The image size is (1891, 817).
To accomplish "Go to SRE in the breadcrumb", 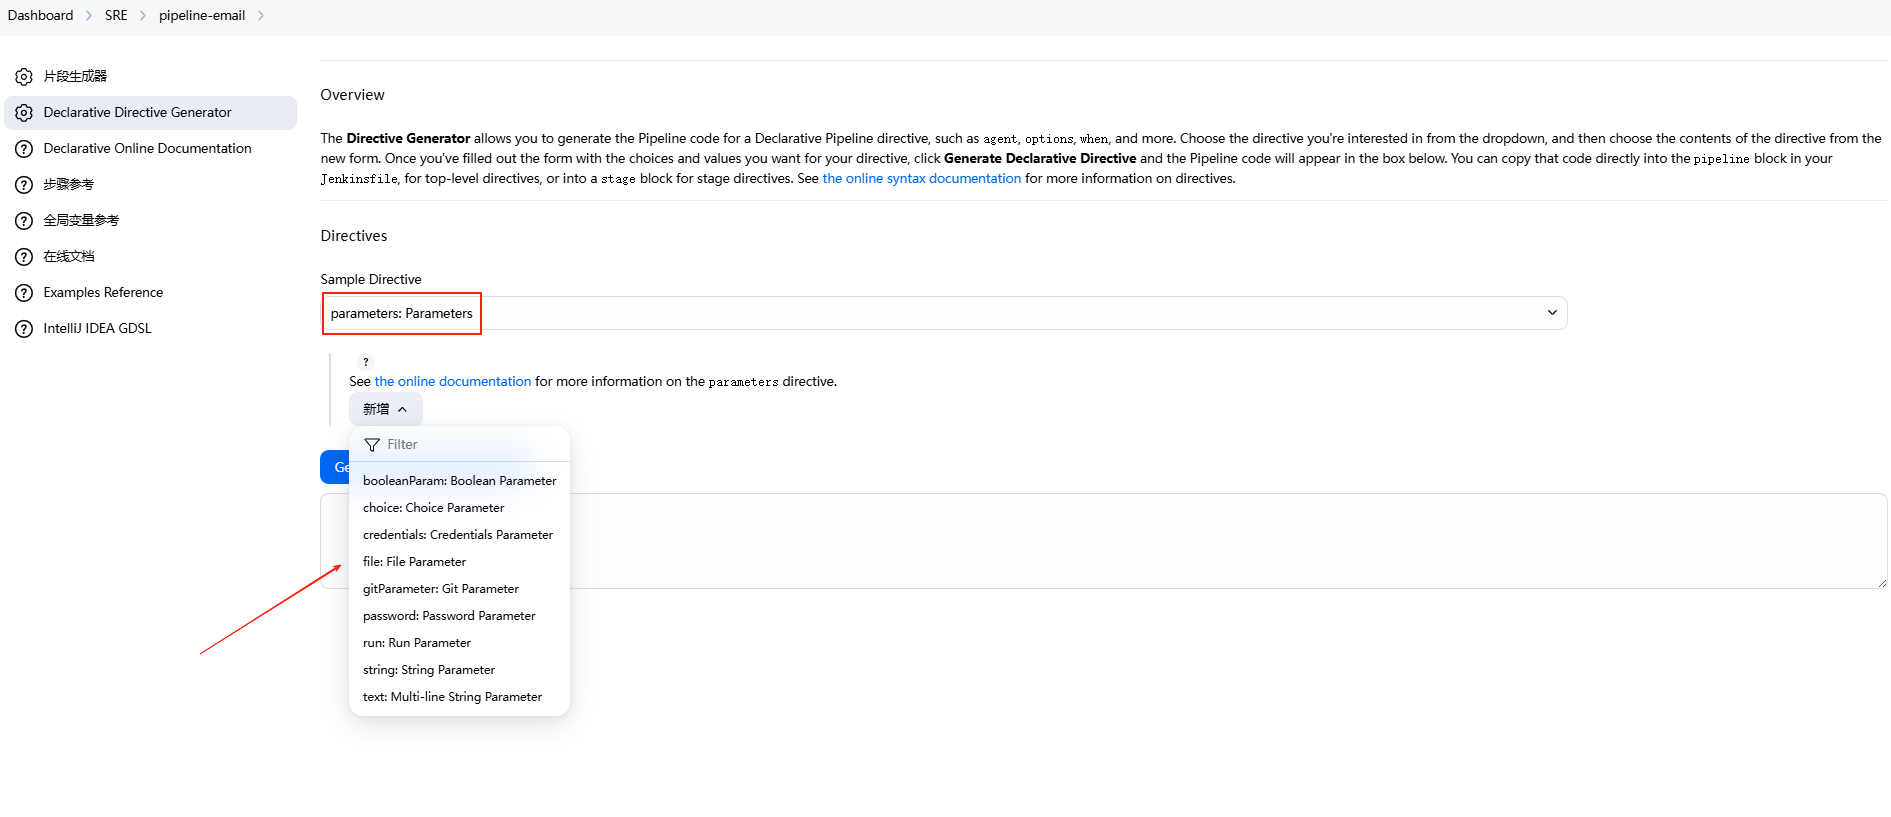I will point(116,16).
